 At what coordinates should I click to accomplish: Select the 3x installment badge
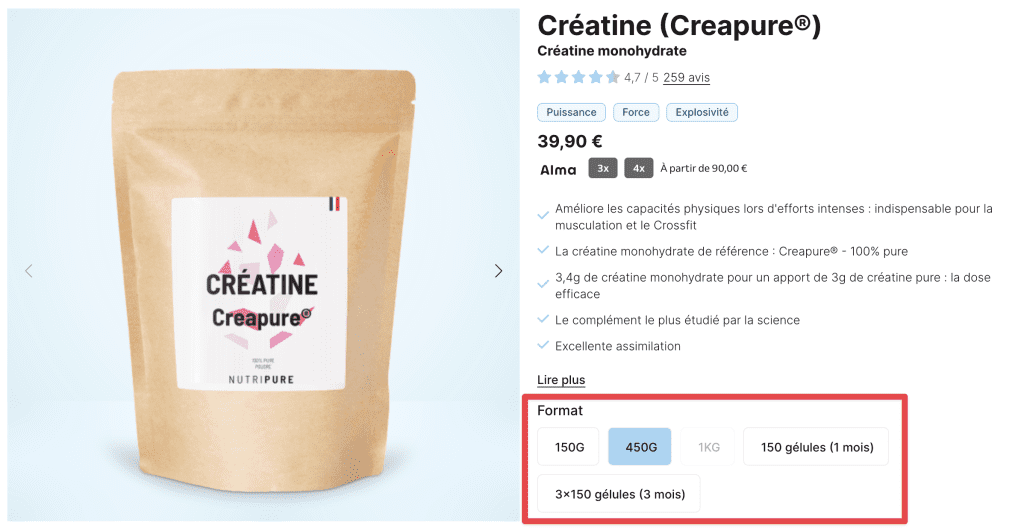[603, 168]
